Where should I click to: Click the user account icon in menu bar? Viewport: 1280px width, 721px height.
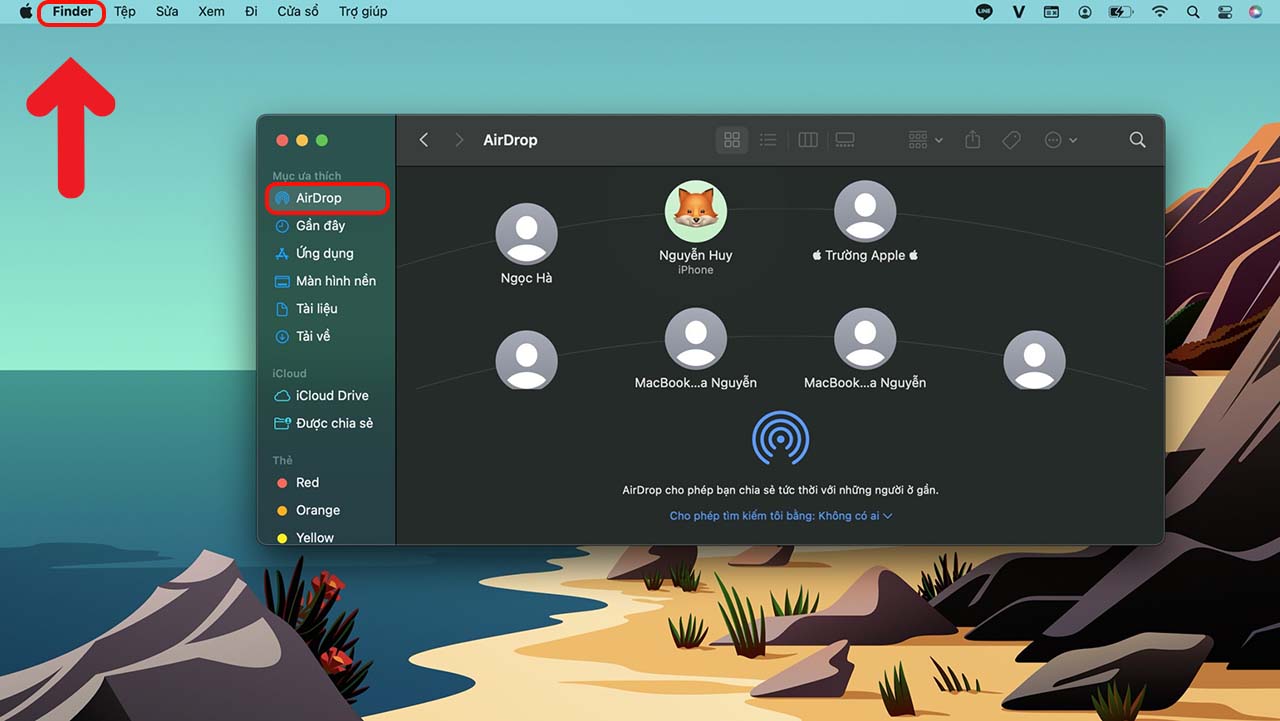[x=1085, y=12]
